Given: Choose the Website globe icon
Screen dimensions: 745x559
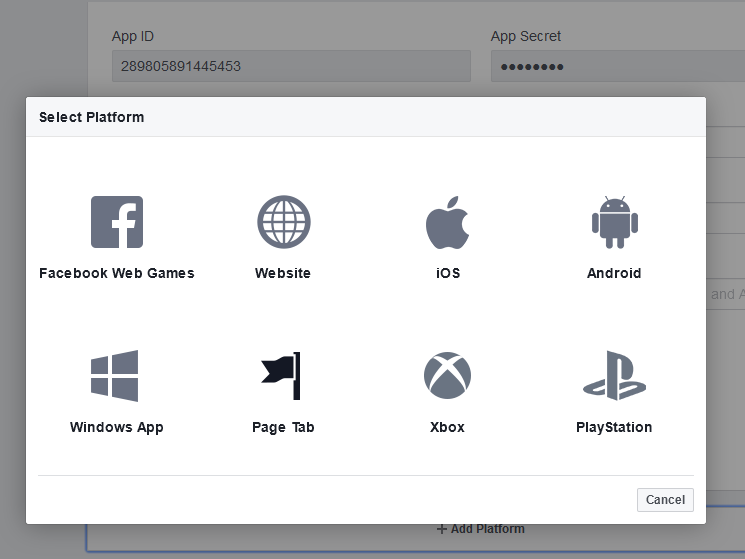Looking at the screenshot, I should pos(283,222).
